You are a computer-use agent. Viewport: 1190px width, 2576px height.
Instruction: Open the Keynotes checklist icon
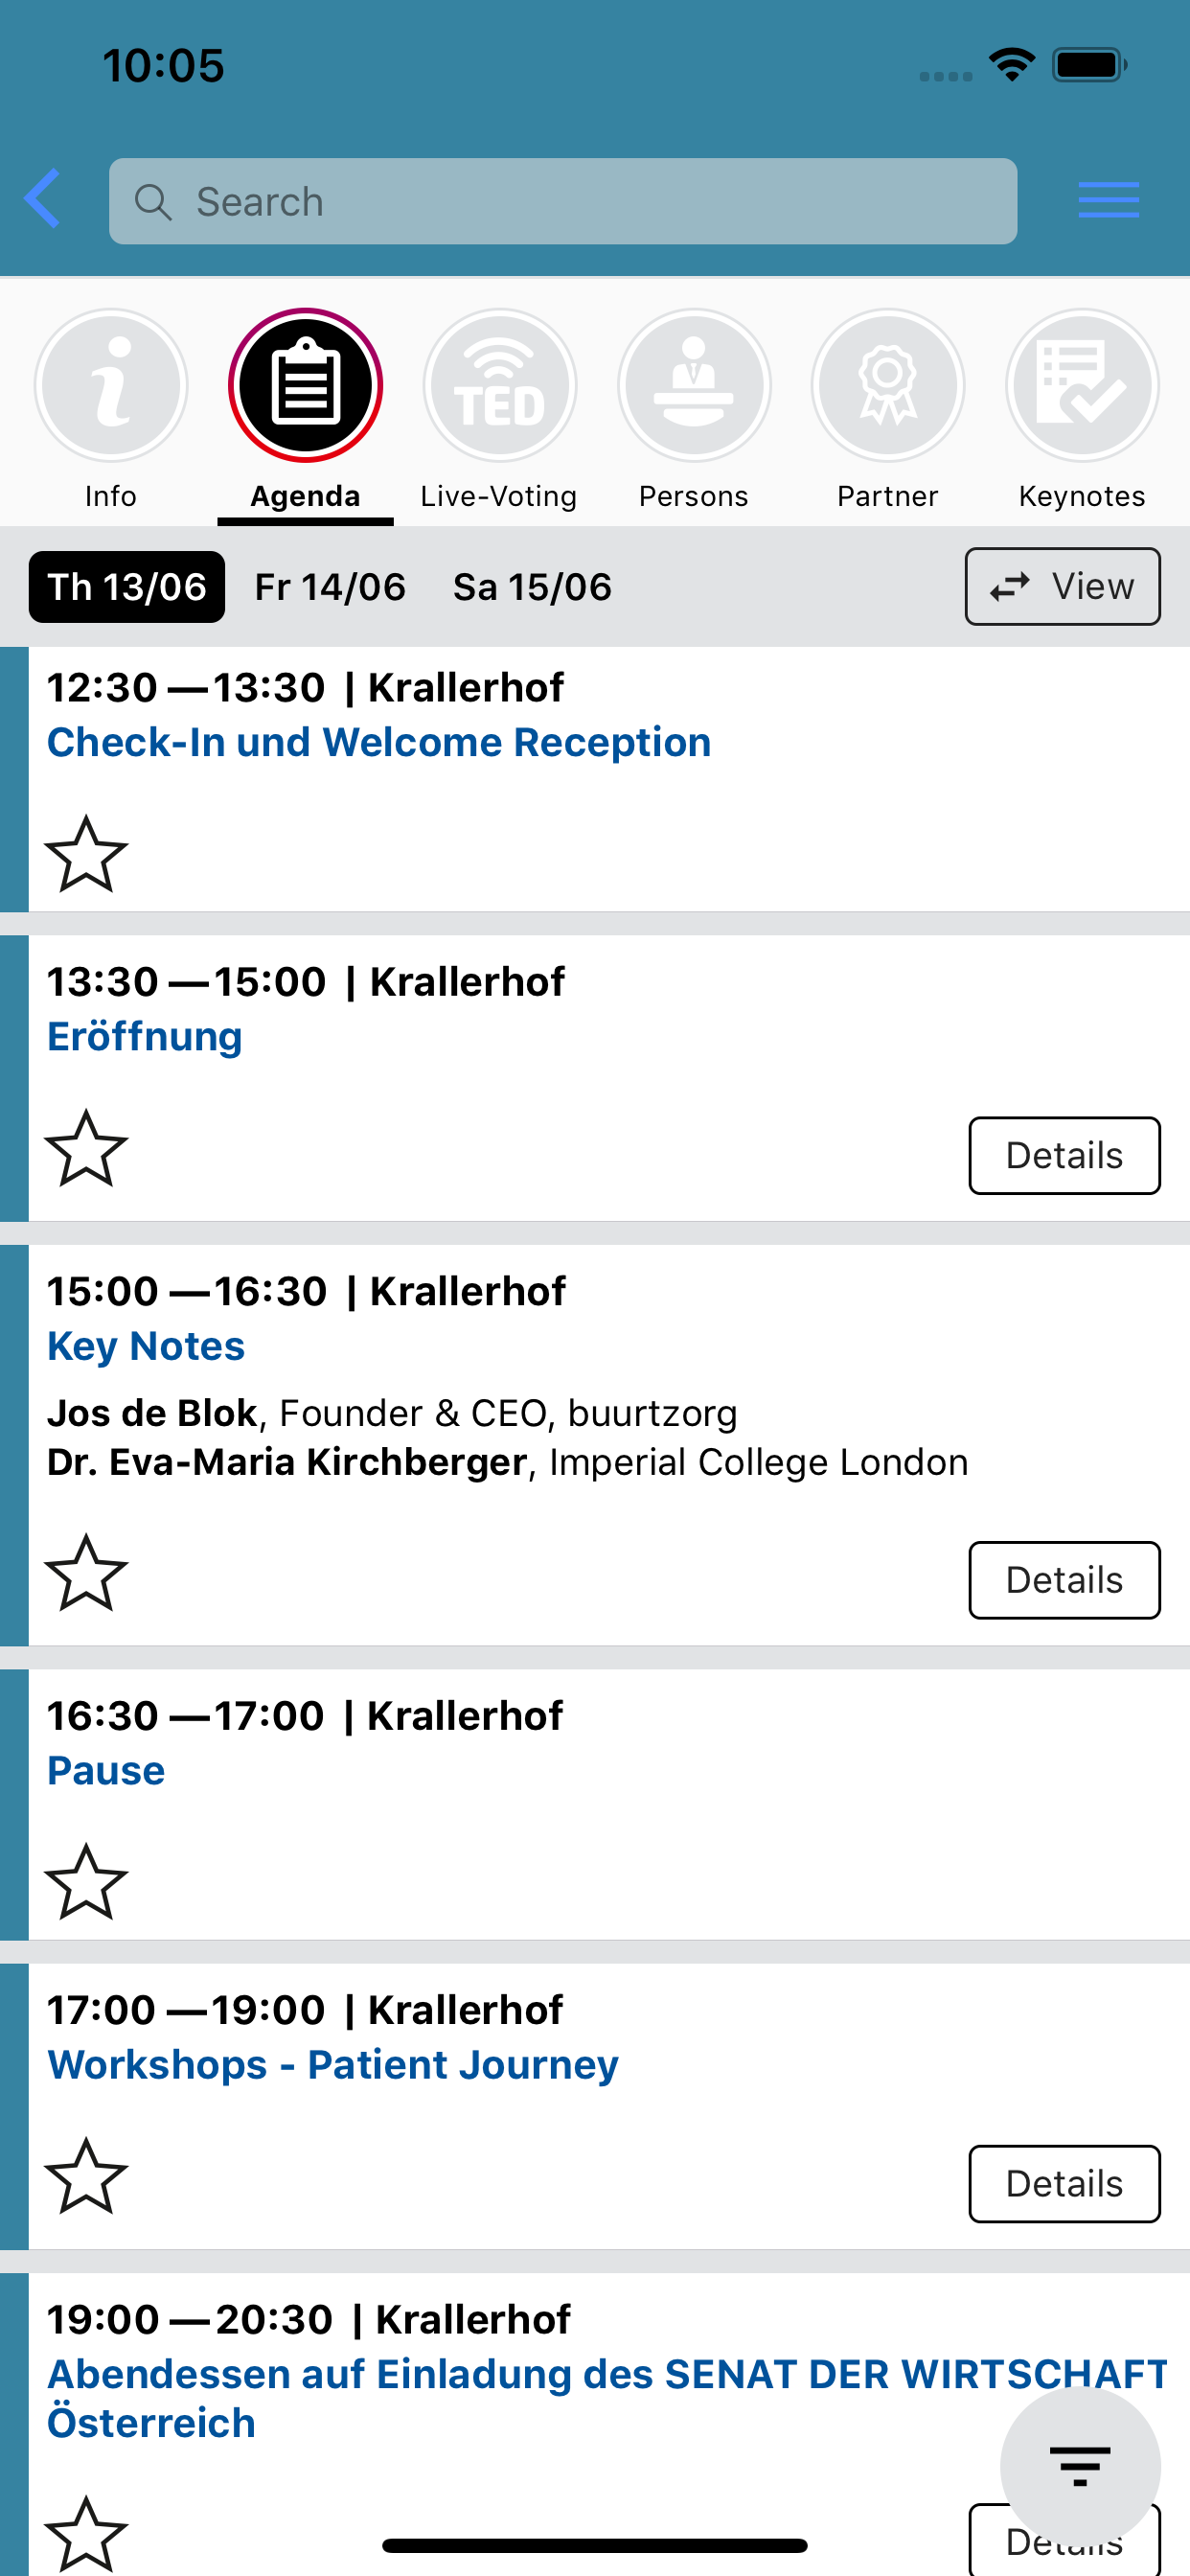click(x=1081, y=386)
